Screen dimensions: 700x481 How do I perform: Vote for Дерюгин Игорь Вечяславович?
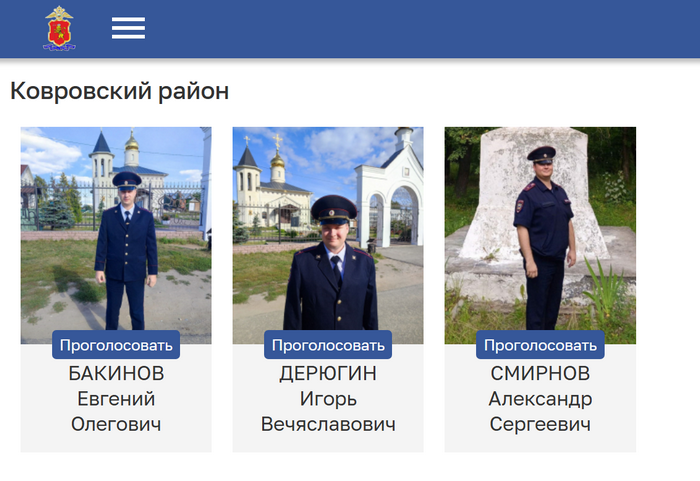(x=328, y=345)
